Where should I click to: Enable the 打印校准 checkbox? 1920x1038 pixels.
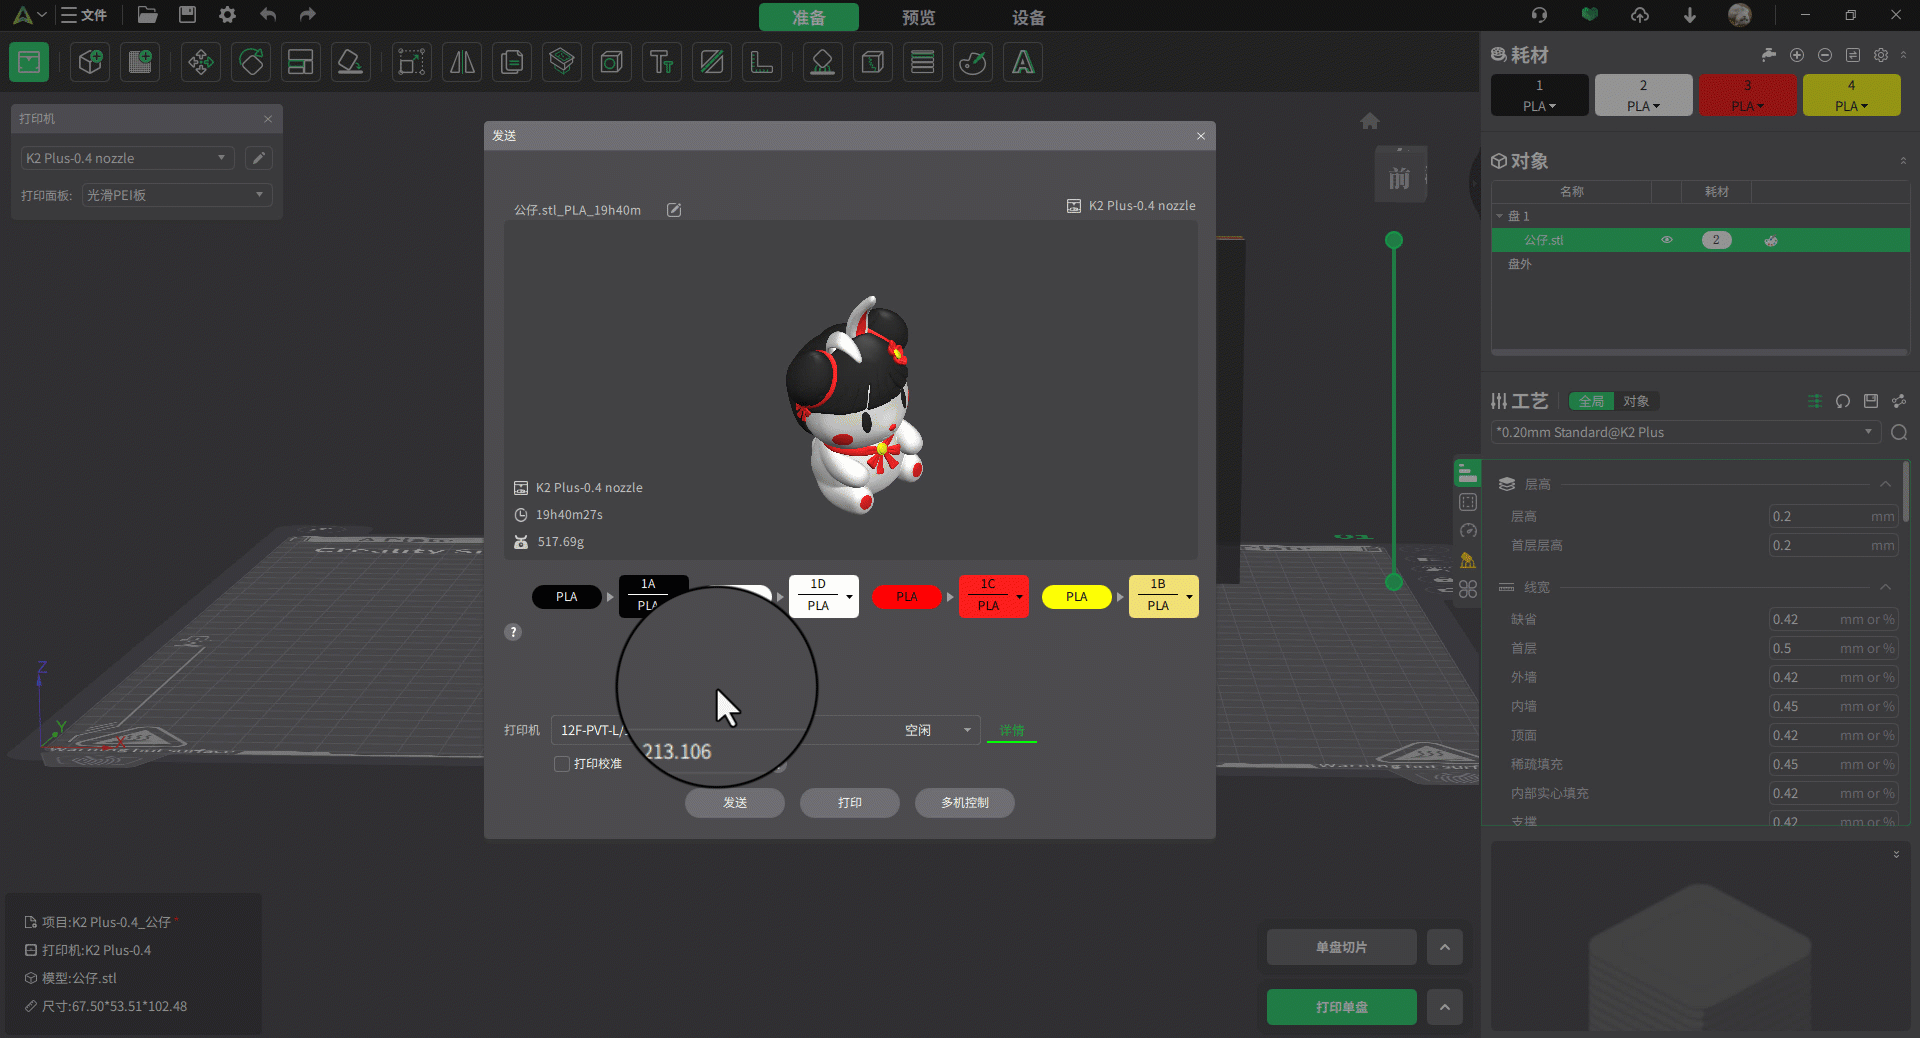pos(562,764)
